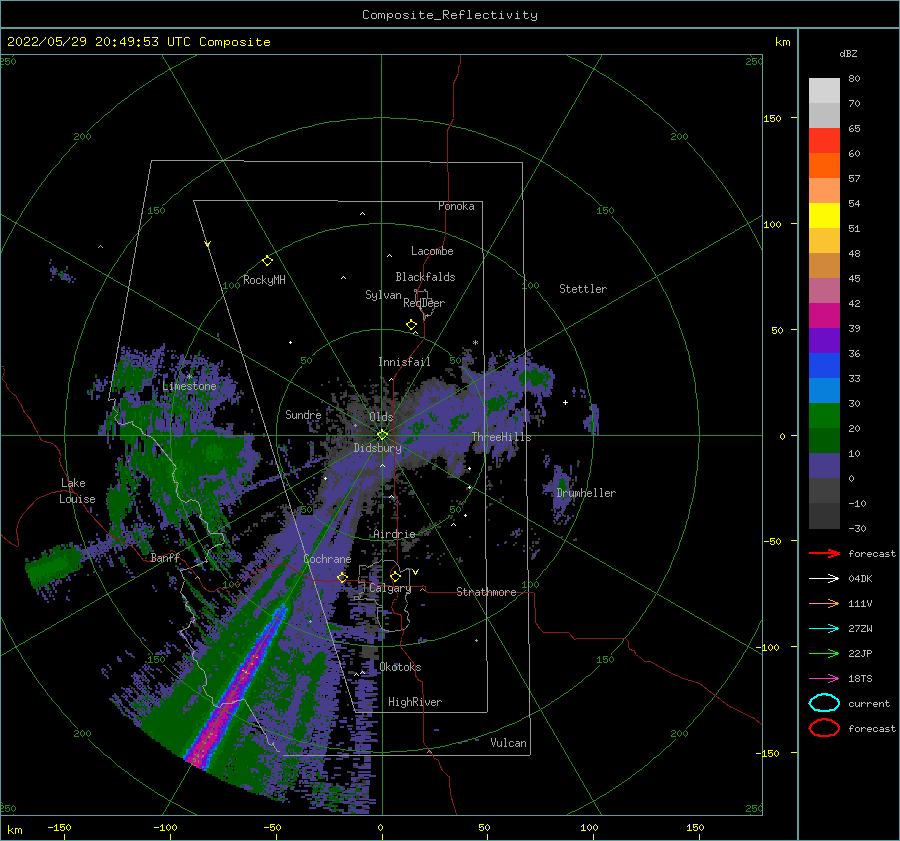The height and width of the screenshot is (841, 900).
Task: Click the bright green 30–20 dBZ swatch
Action: [824, 415]
